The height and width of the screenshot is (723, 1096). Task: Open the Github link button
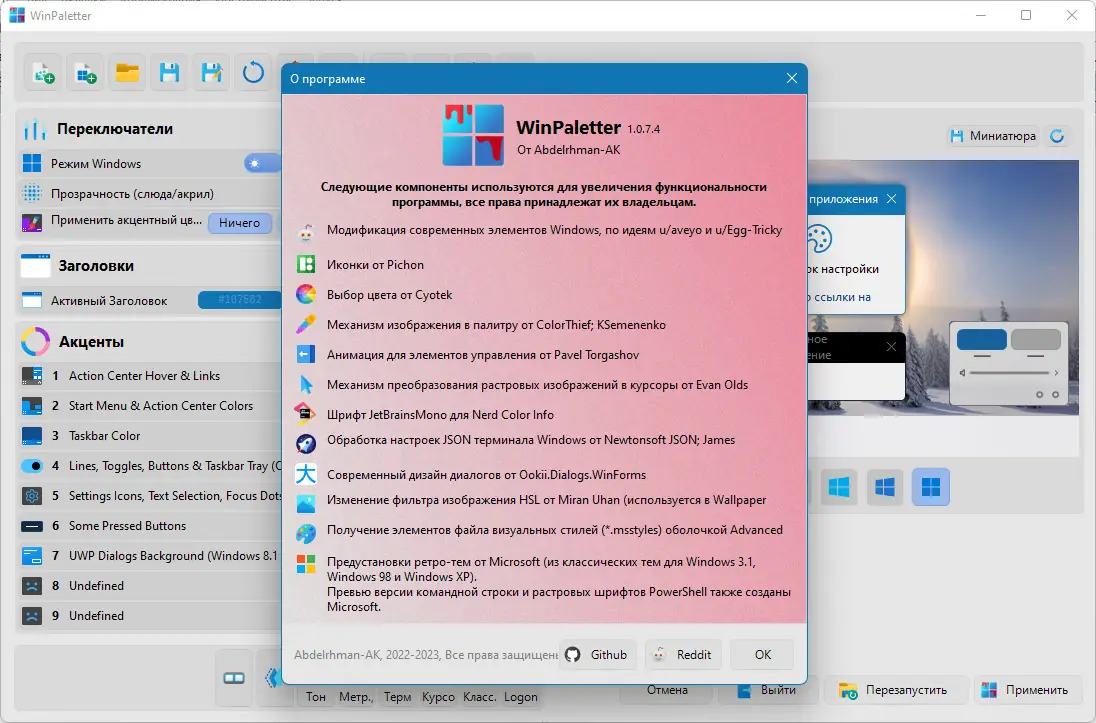(598, 654)
